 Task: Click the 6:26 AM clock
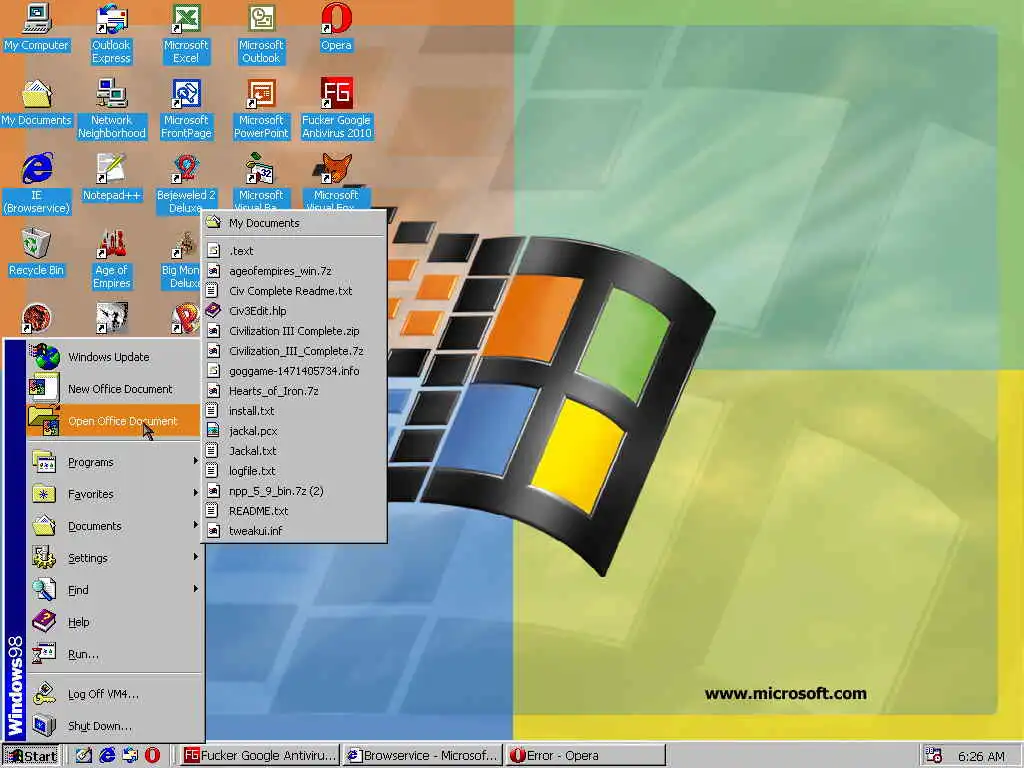pyautogui.click(x=981, y=756)
